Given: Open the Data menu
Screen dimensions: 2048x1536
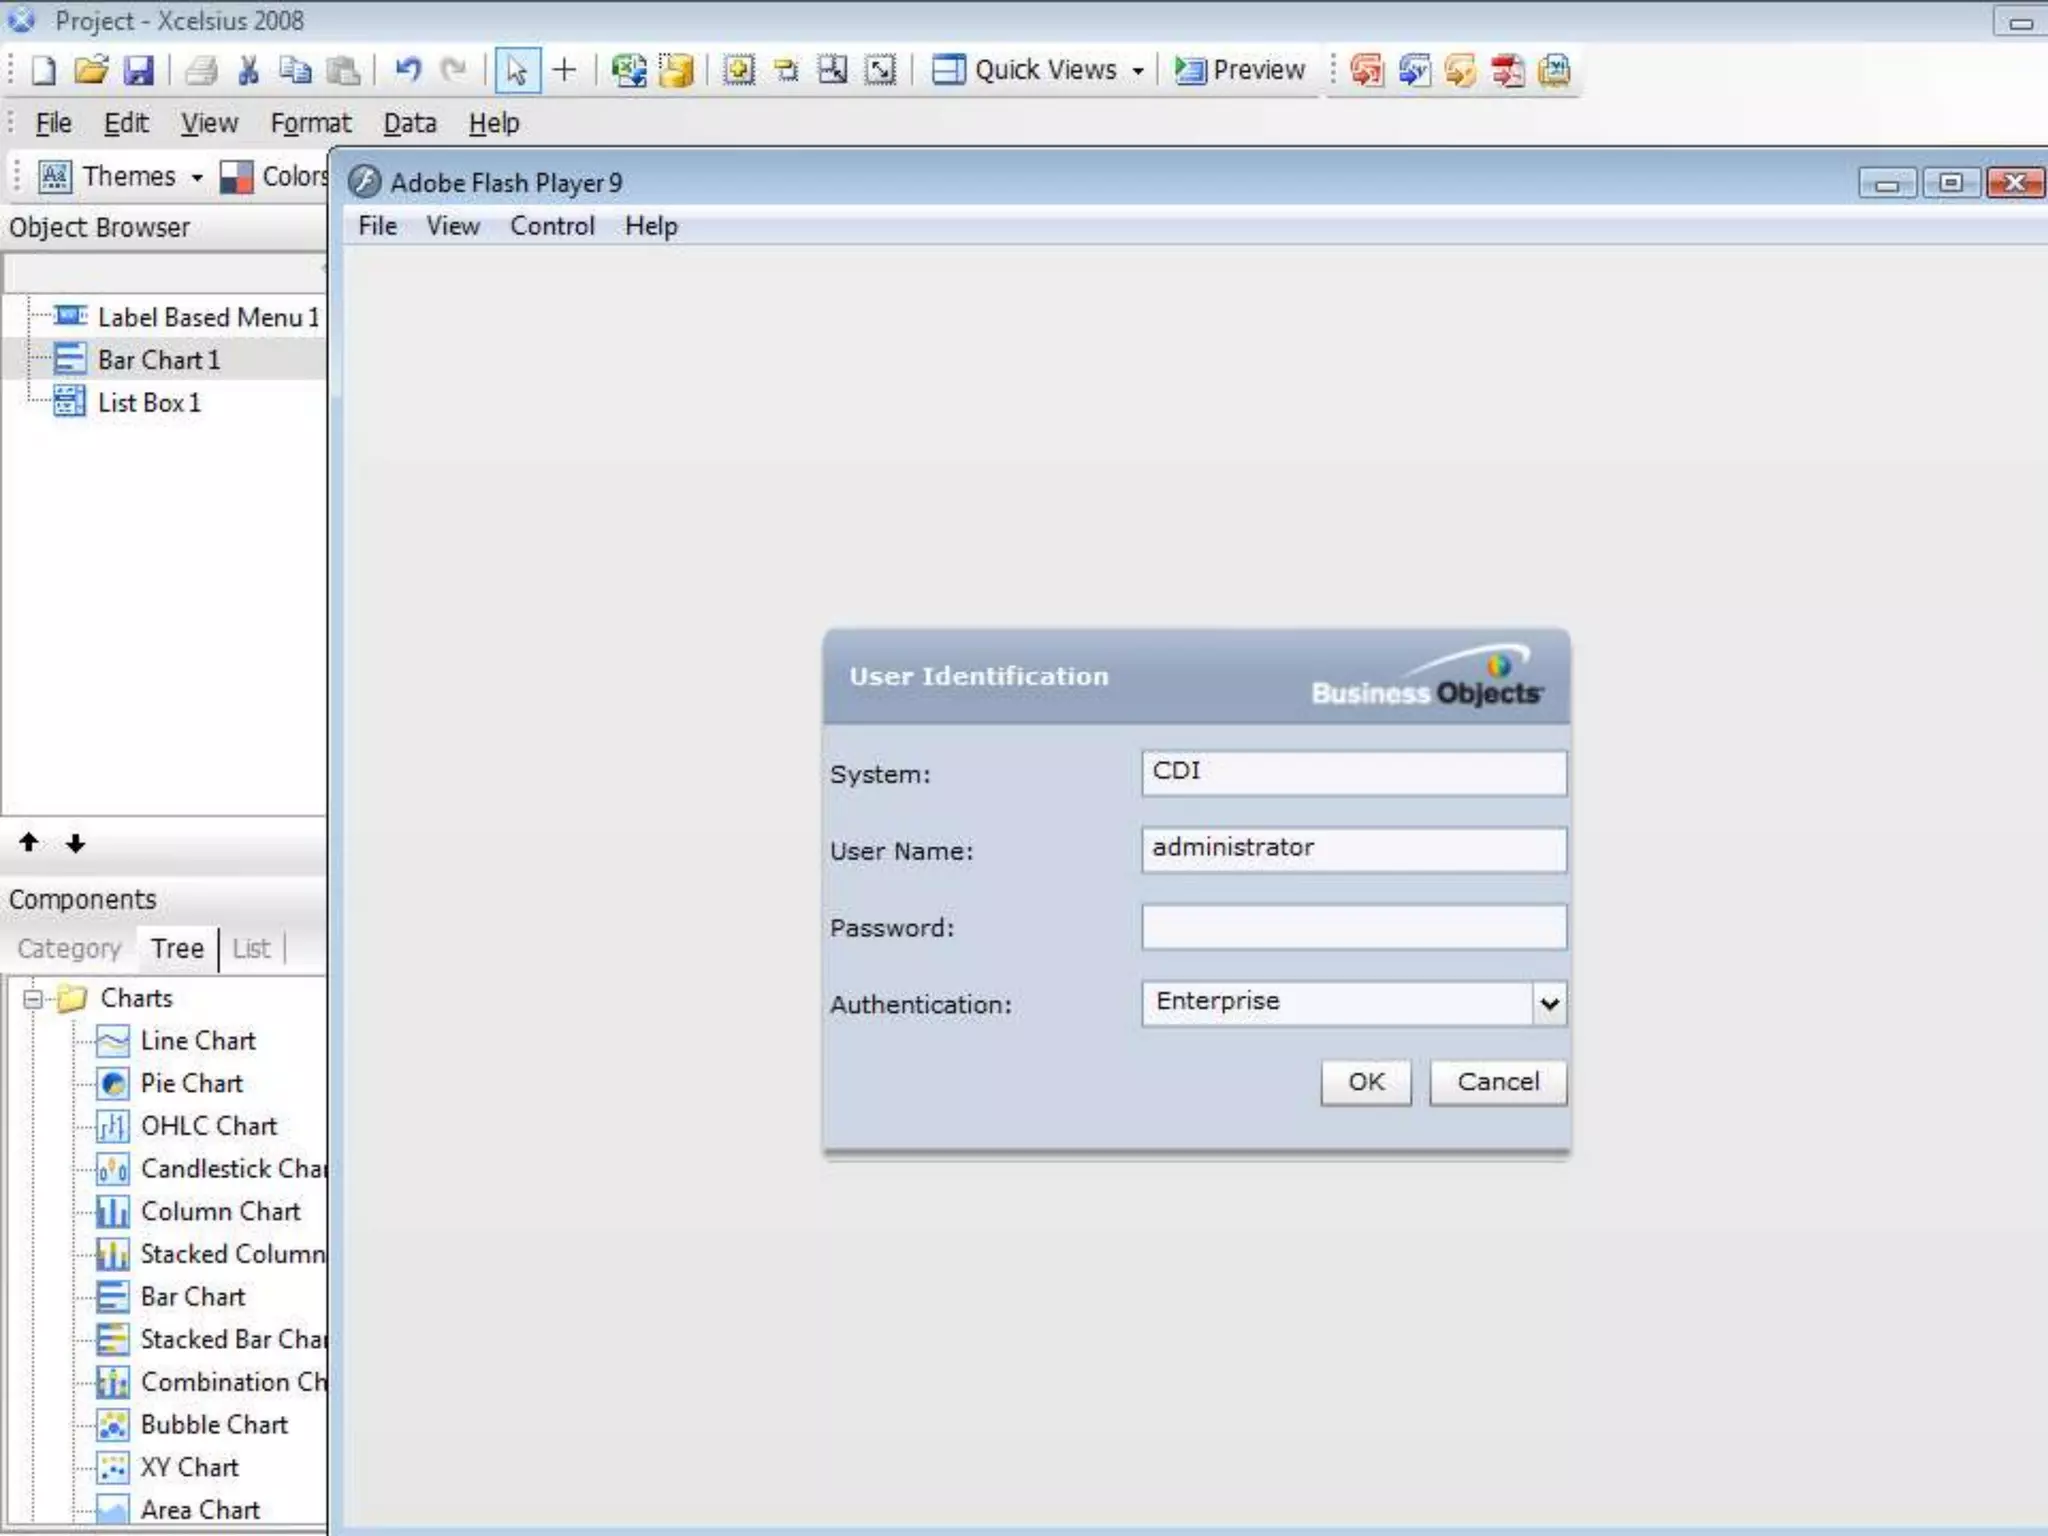Looking at the screenshot, I should 410,123.
